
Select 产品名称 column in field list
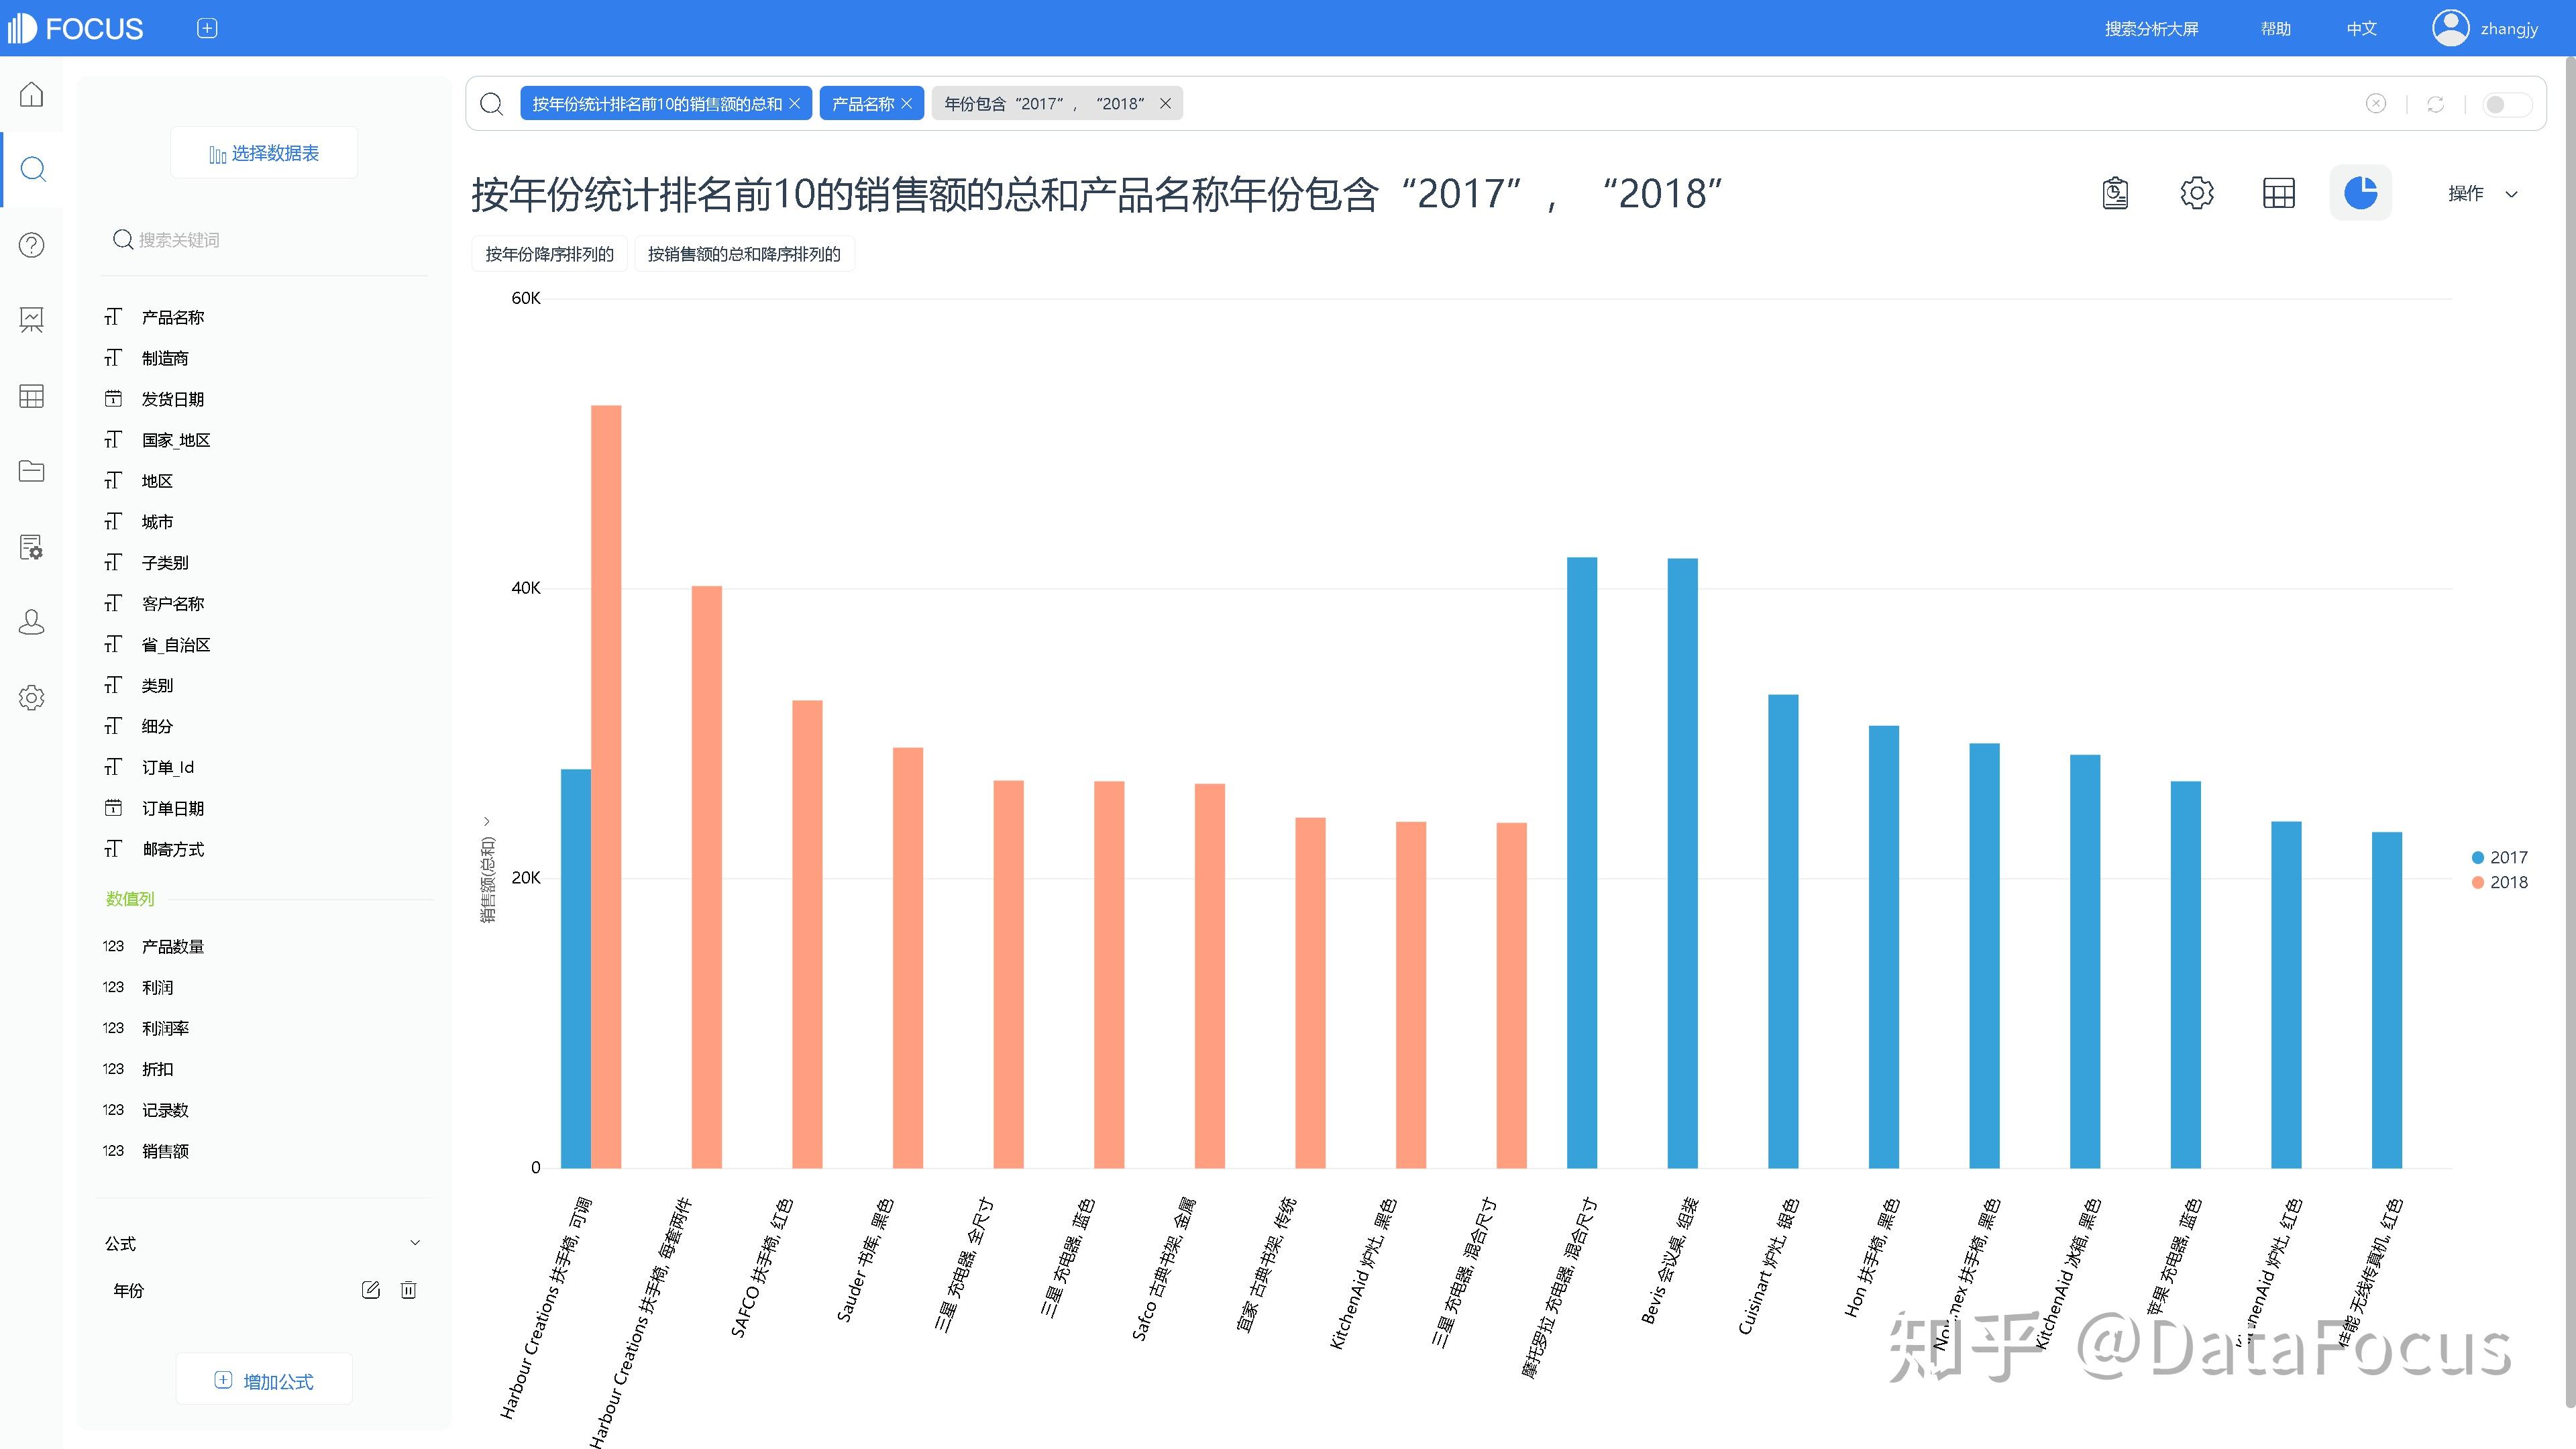172,317
